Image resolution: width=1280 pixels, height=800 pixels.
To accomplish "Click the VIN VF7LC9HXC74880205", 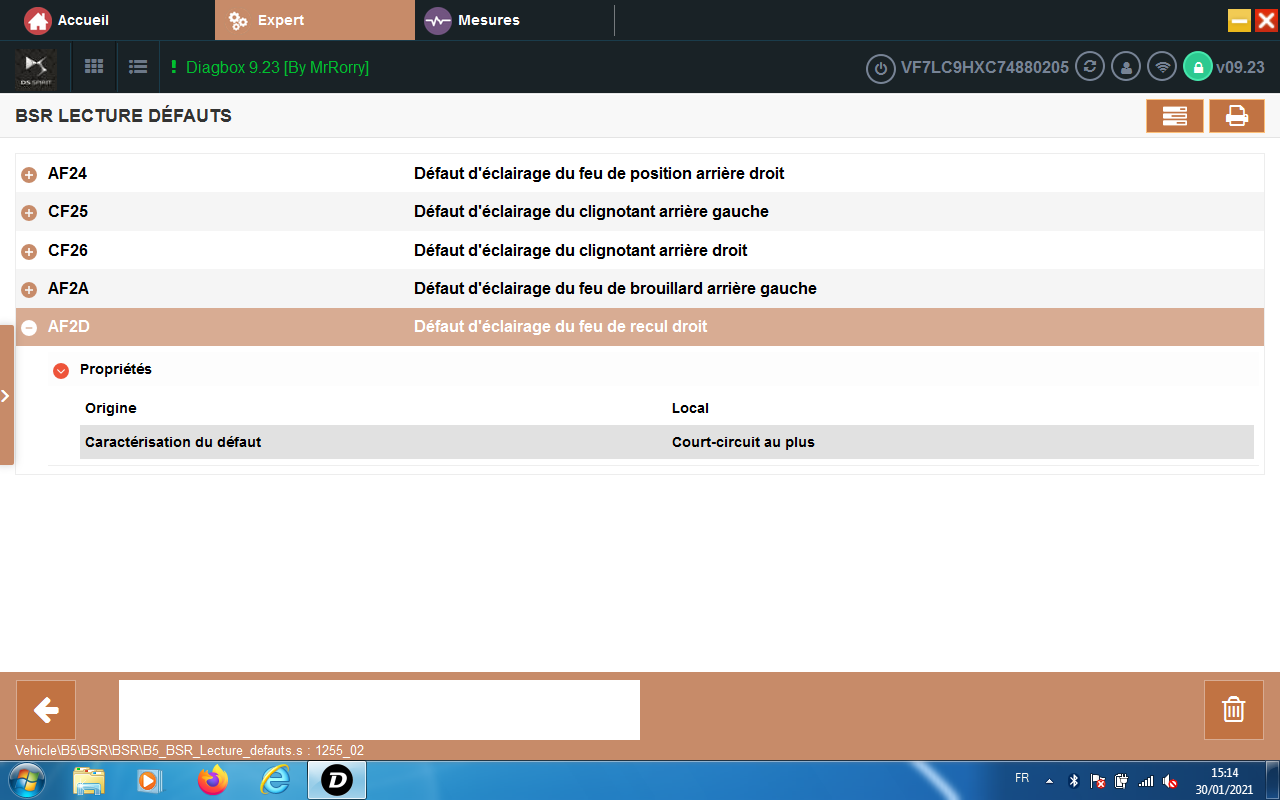I will pos(985,68).
